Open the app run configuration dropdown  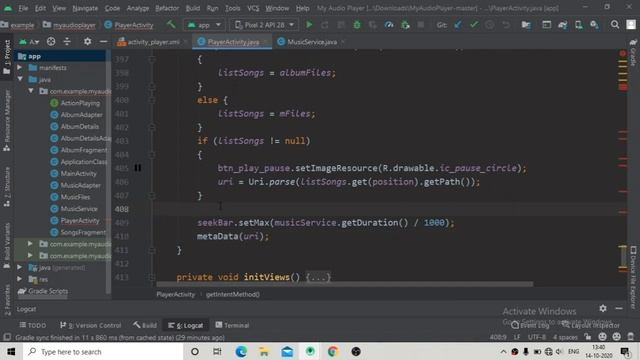click(x=204, y=25)
